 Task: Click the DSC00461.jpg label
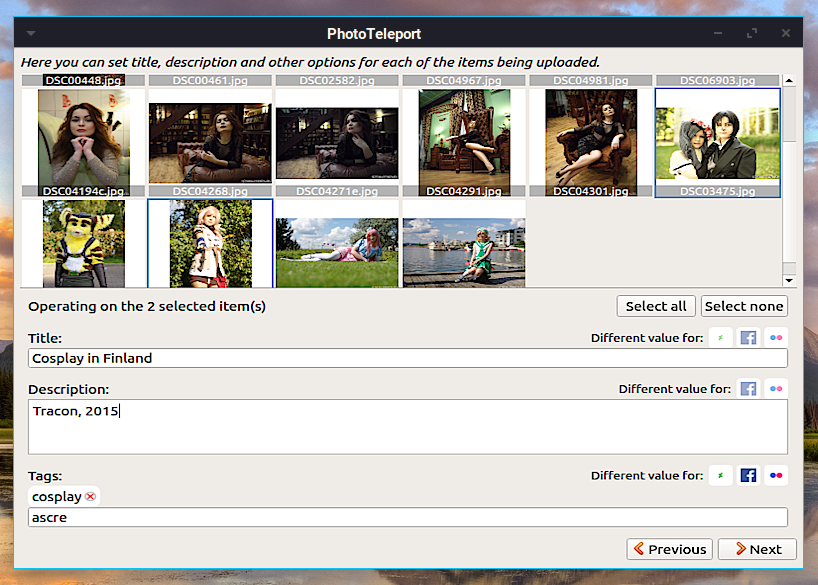(x=210, y=80)
